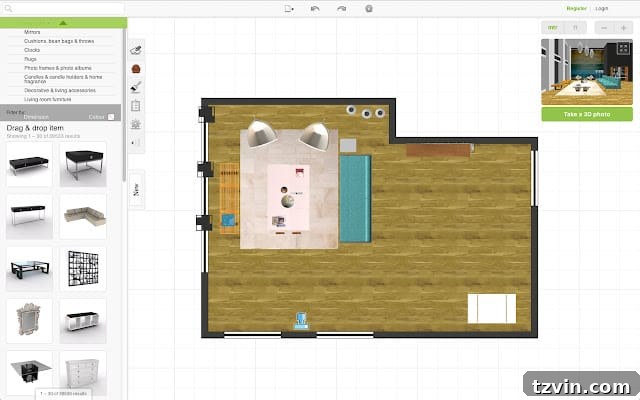Open the vertical View tab
Viewport: 640px width, 400px height.
[x=136, y=189]
